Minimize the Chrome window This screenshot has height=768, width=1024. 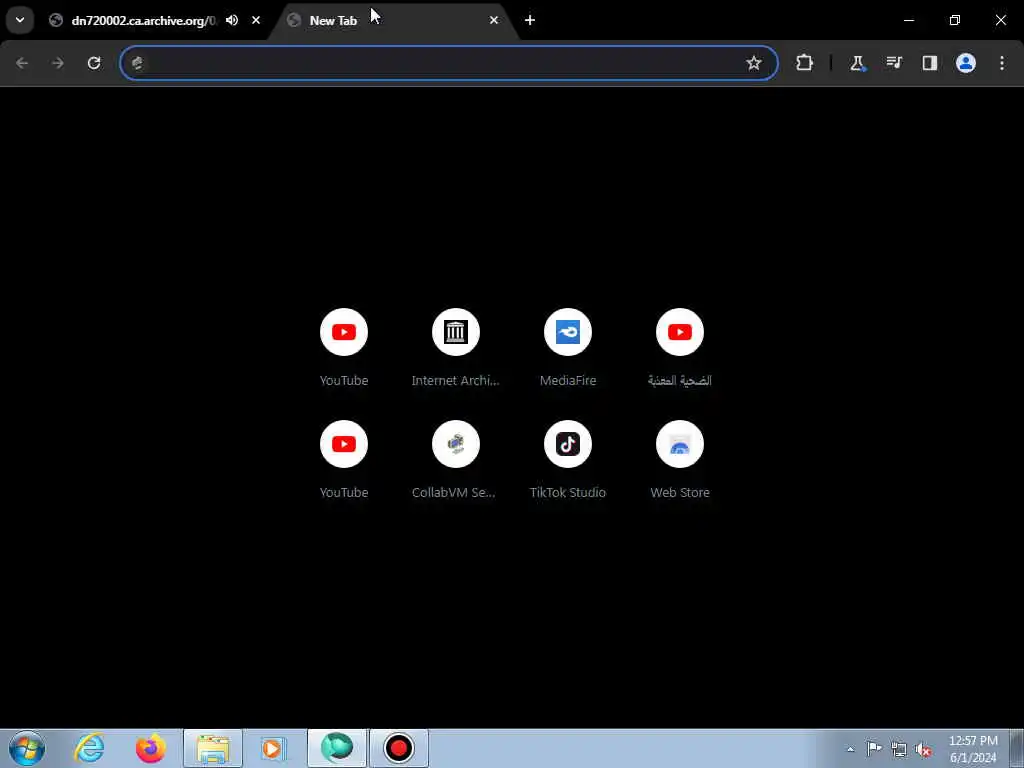[x=908, y=20]
